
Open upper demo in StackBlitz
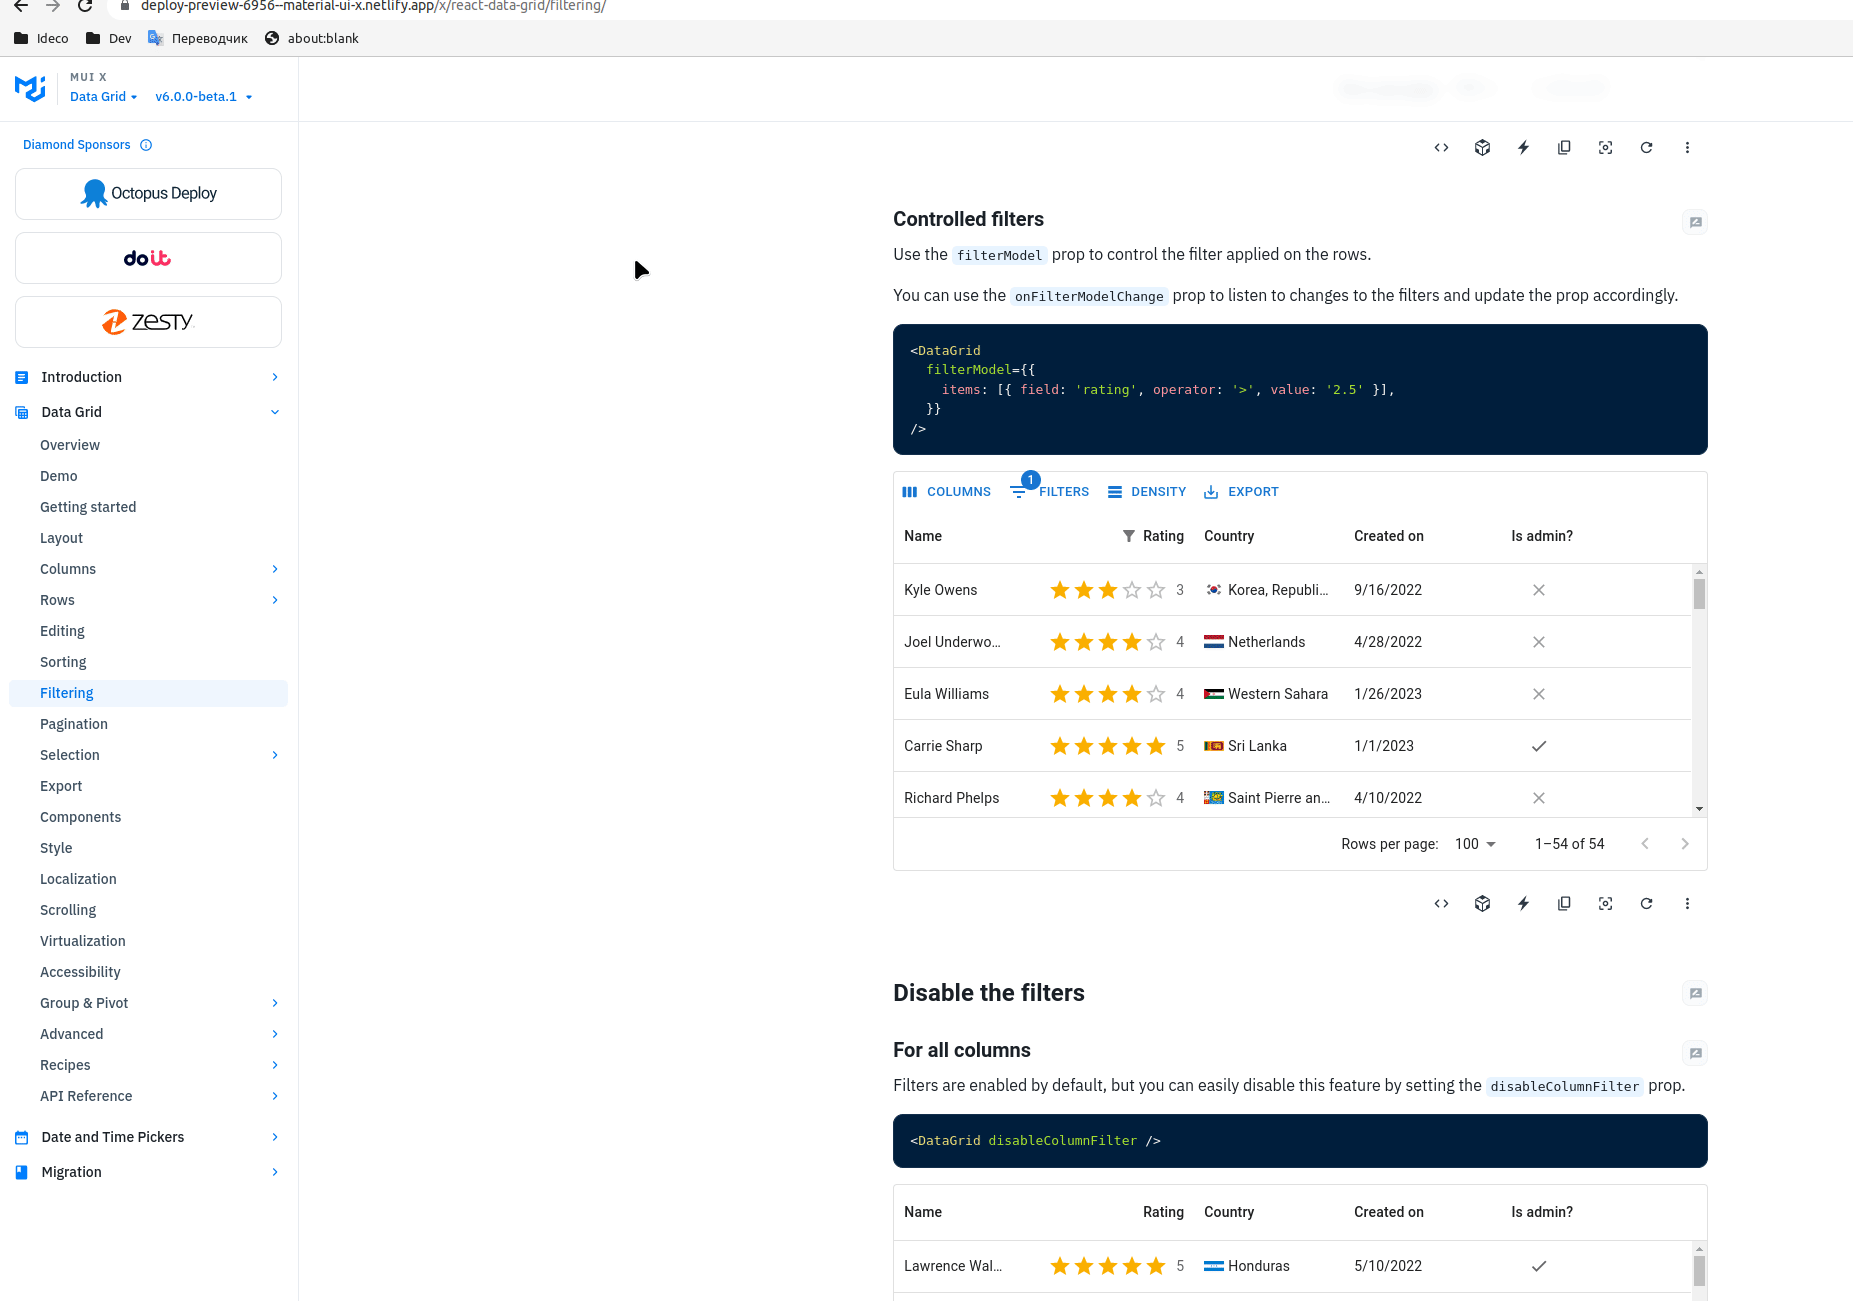coord(1523,148)
